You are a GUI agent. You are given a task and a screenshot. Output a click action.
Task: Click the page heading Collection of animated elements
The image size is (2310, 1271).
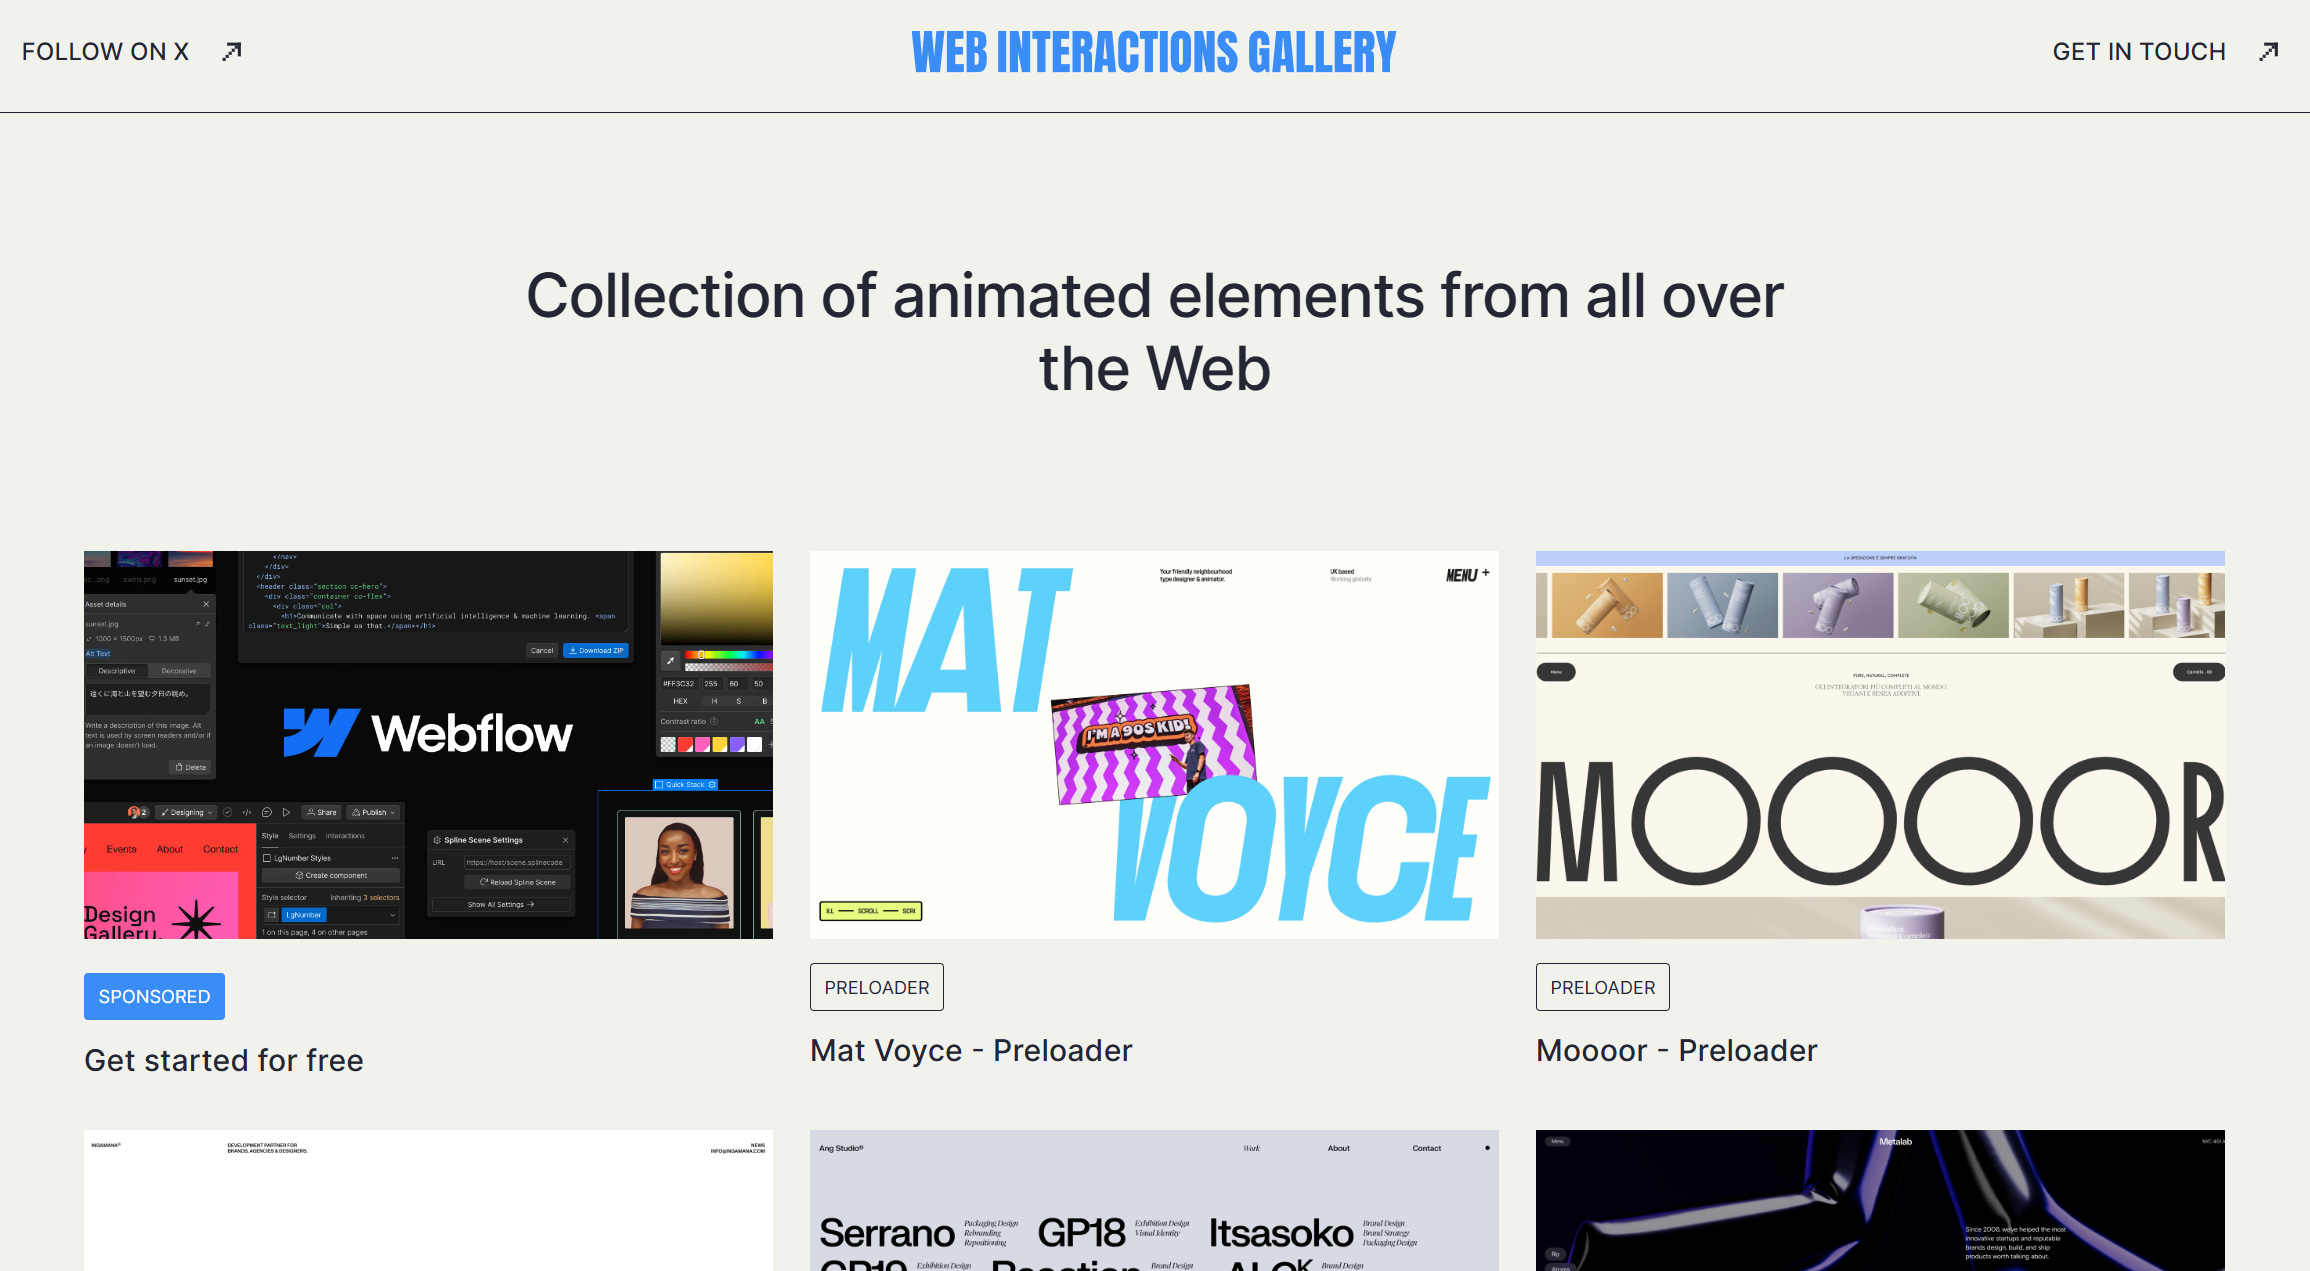pos(1155,332)
